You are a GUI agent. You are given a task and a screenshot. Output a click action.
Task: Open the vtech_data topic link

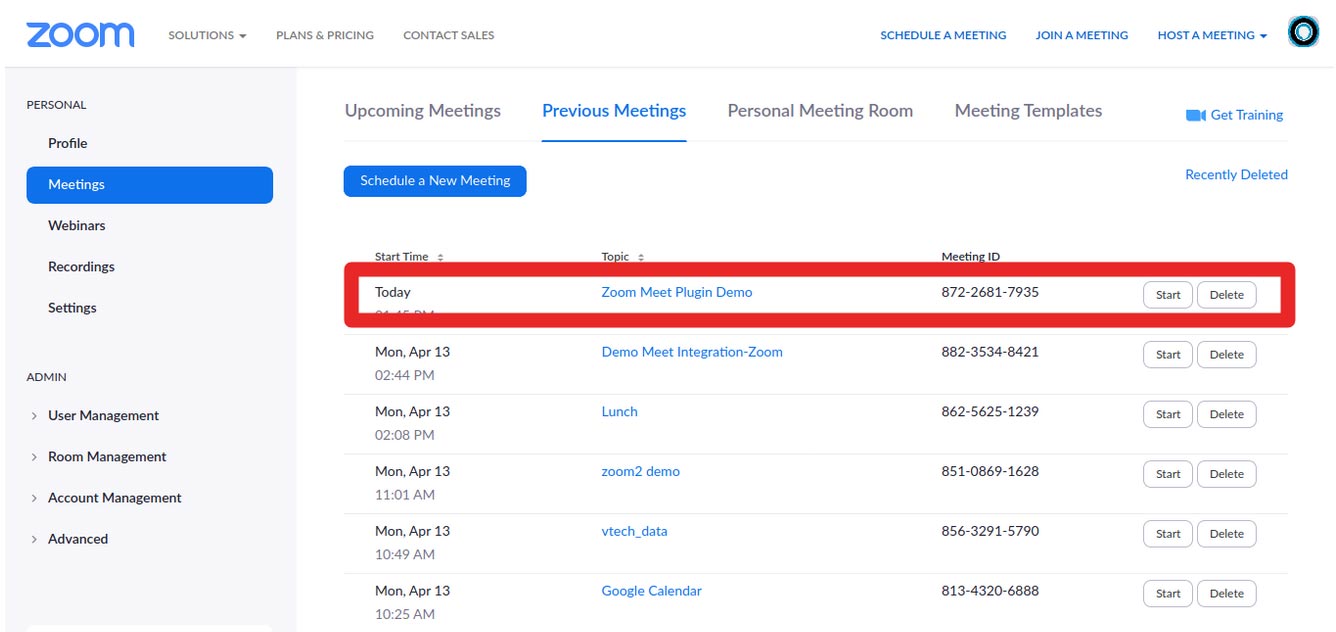point(635,531)
